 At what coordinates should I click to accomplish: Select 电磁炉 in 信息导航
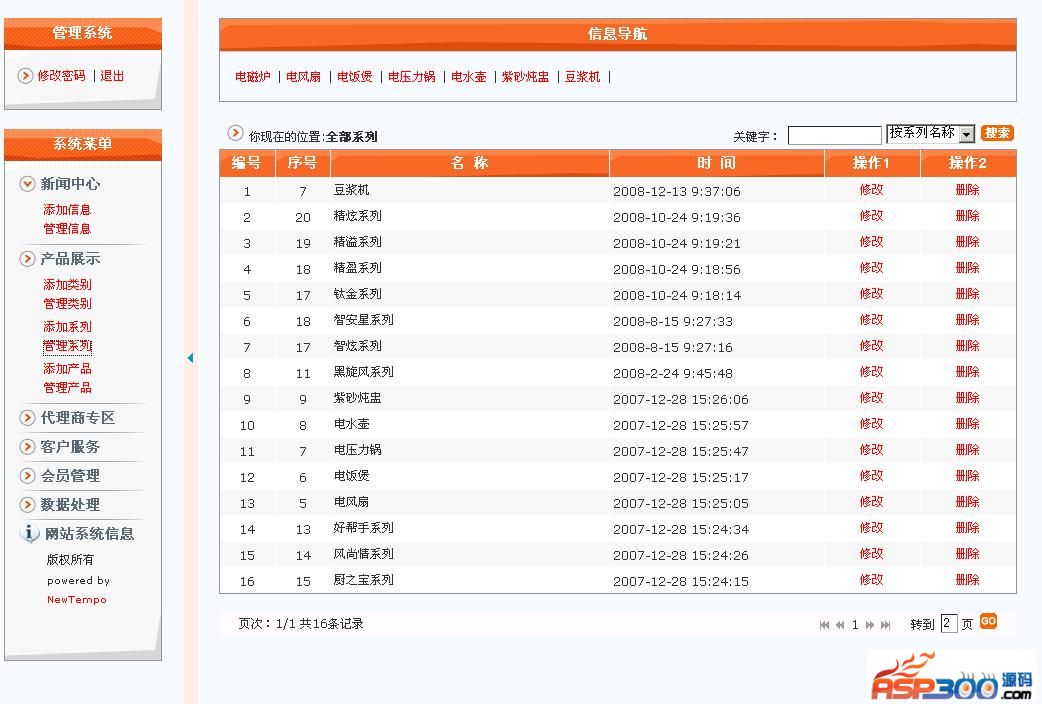pos(253,76)
